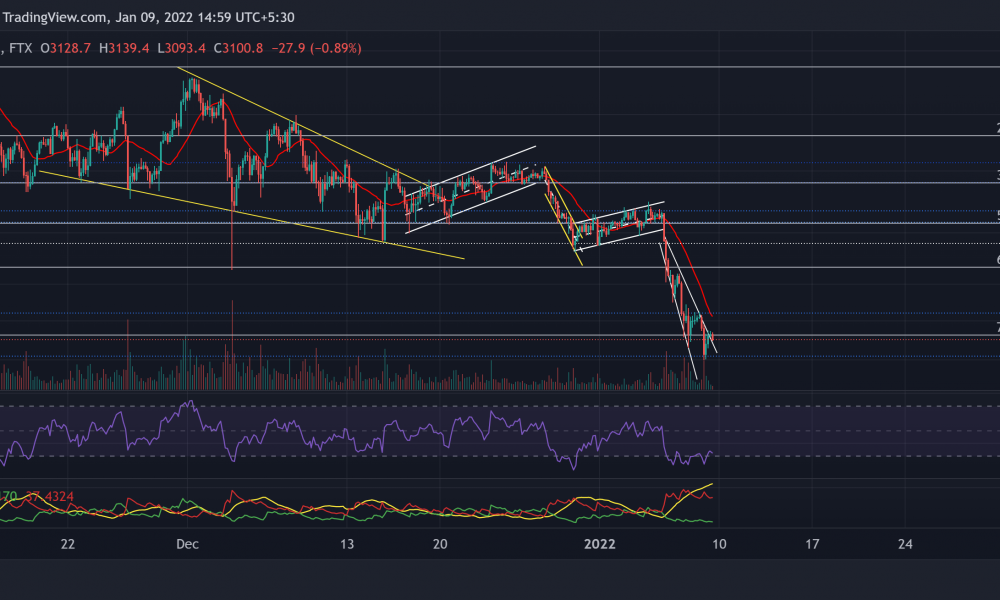Click the FTX exchange label
1000x600 pixels.
20,48
